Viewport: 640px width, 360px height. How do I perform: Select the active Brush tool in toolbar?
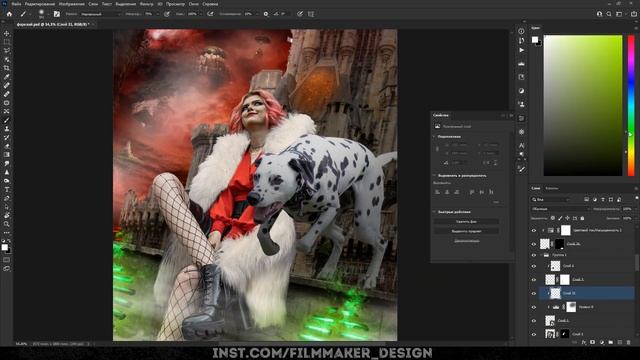7,120
